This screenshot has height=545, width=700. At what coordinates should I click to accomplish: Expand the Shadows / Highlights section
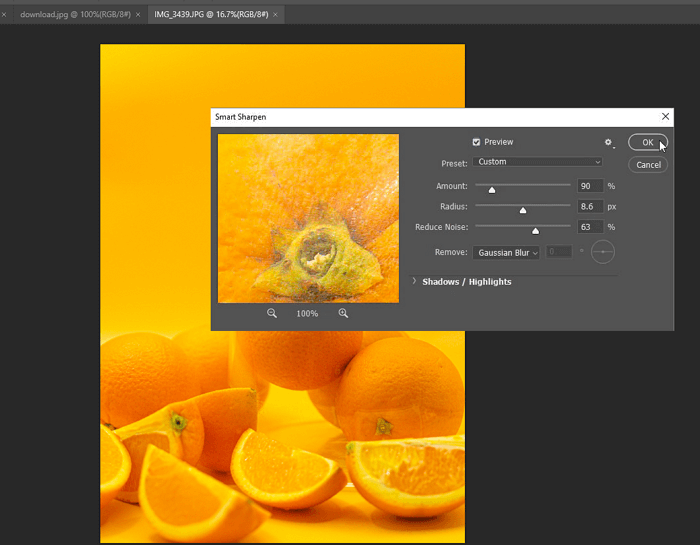pos(415,282)
